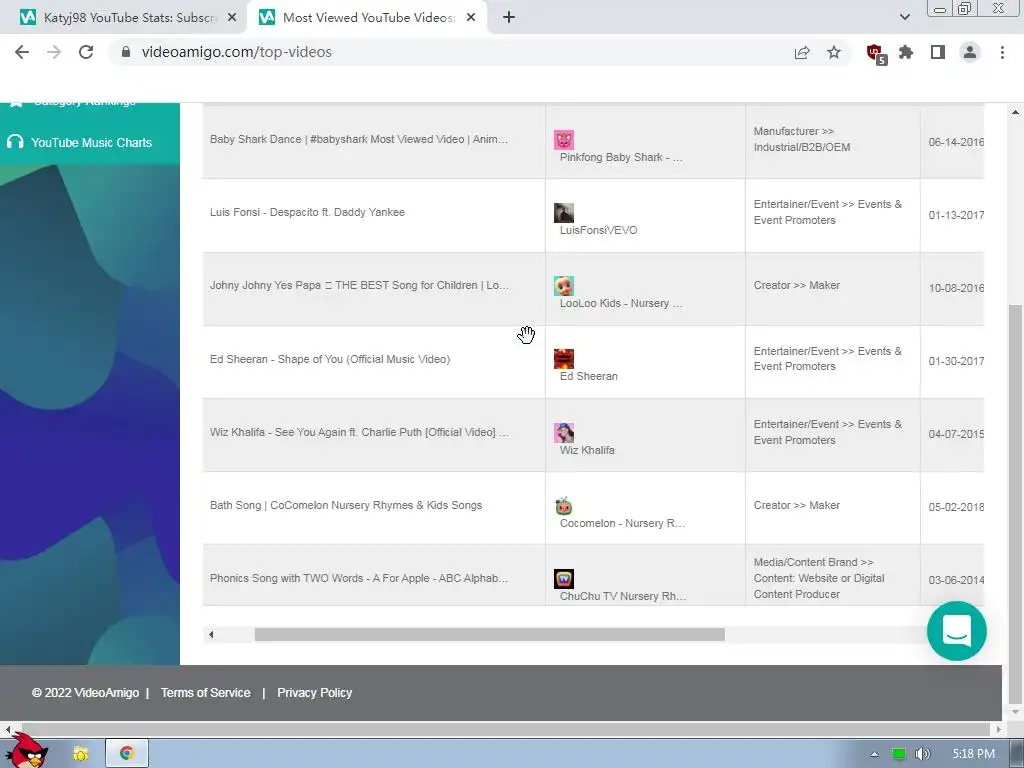Open the Wiz Khalifa - See You Again title

[359, 432]
